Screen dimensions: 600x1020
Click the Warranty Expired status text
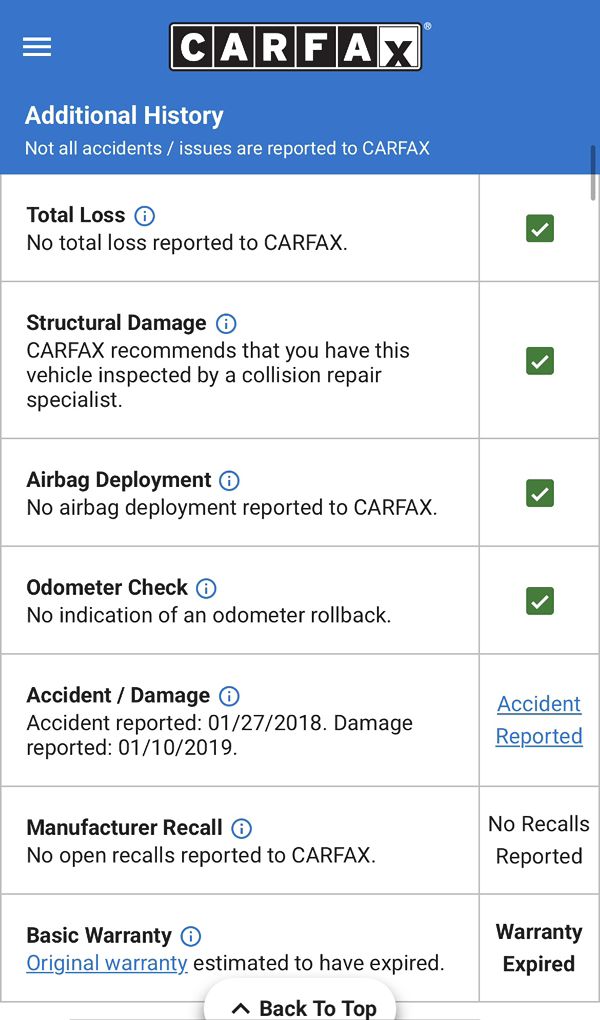click(539, 948)
